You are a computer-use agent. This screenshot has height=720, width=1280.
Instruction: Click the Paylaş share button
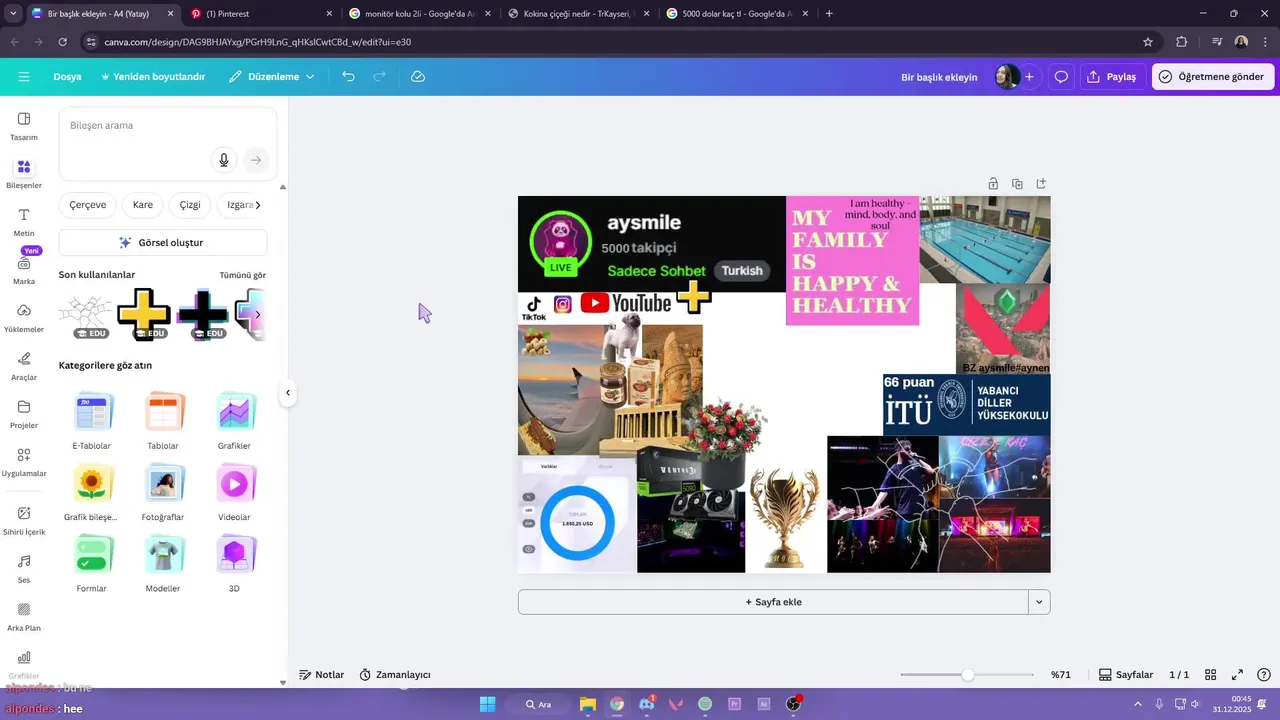[x=1112, y=77]
